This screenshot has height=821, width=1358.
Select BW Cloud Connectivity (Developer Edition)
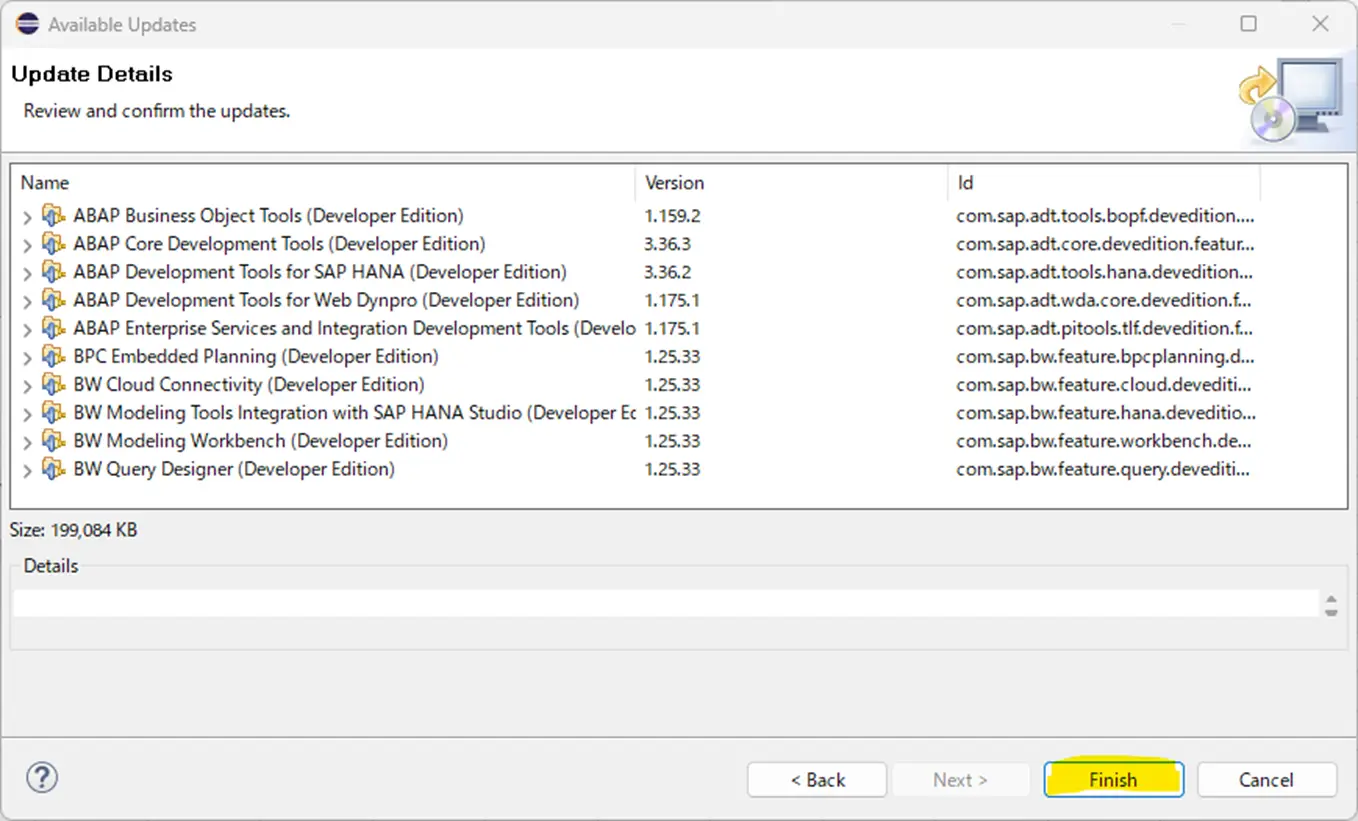(x=249, y=384)
